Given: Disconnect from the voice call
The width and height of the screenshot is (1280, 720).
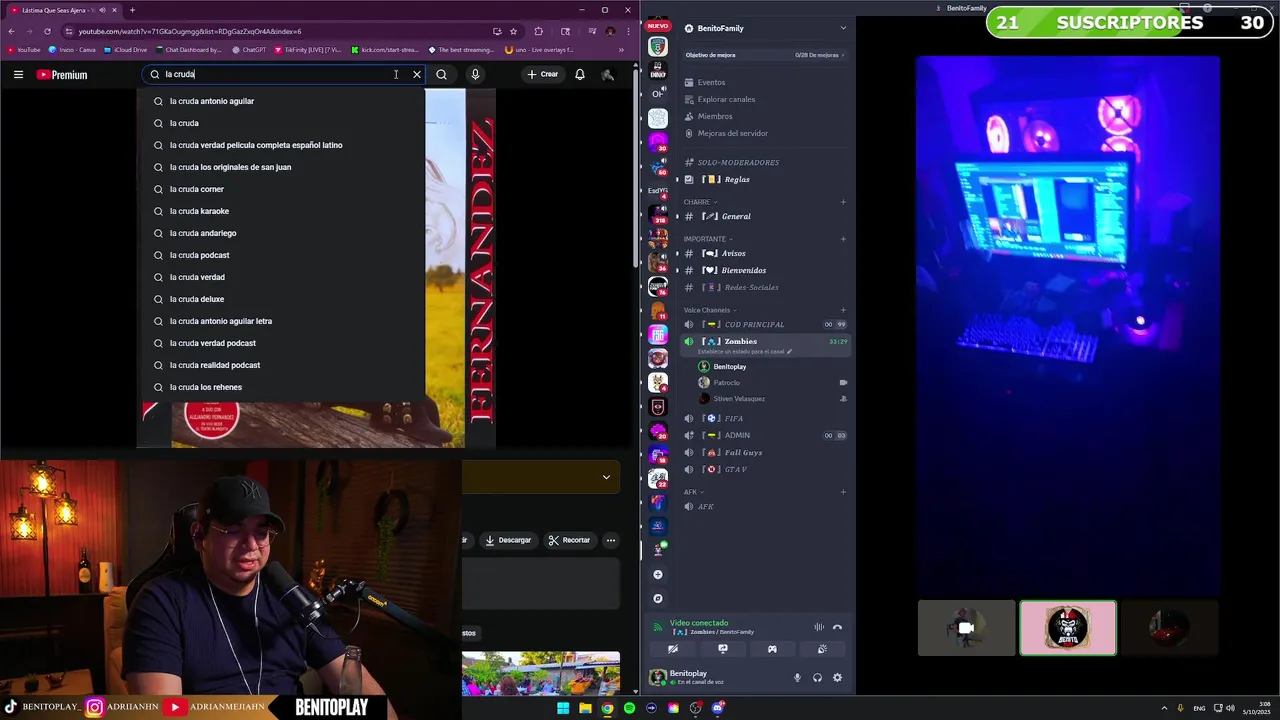Looking at the screenshot, I should pyautogui.click(x=837, y=627).
